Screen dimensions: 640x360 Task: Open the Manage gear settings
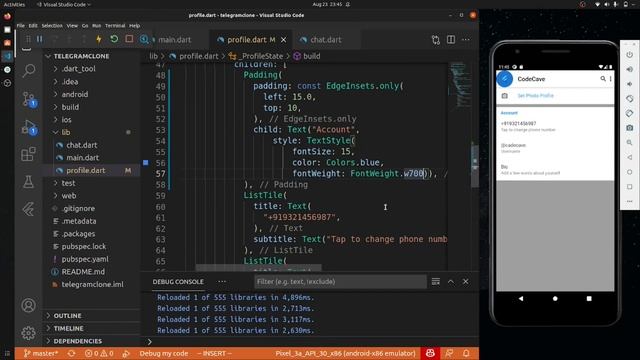pyautogui.click(x=28, y=333)
